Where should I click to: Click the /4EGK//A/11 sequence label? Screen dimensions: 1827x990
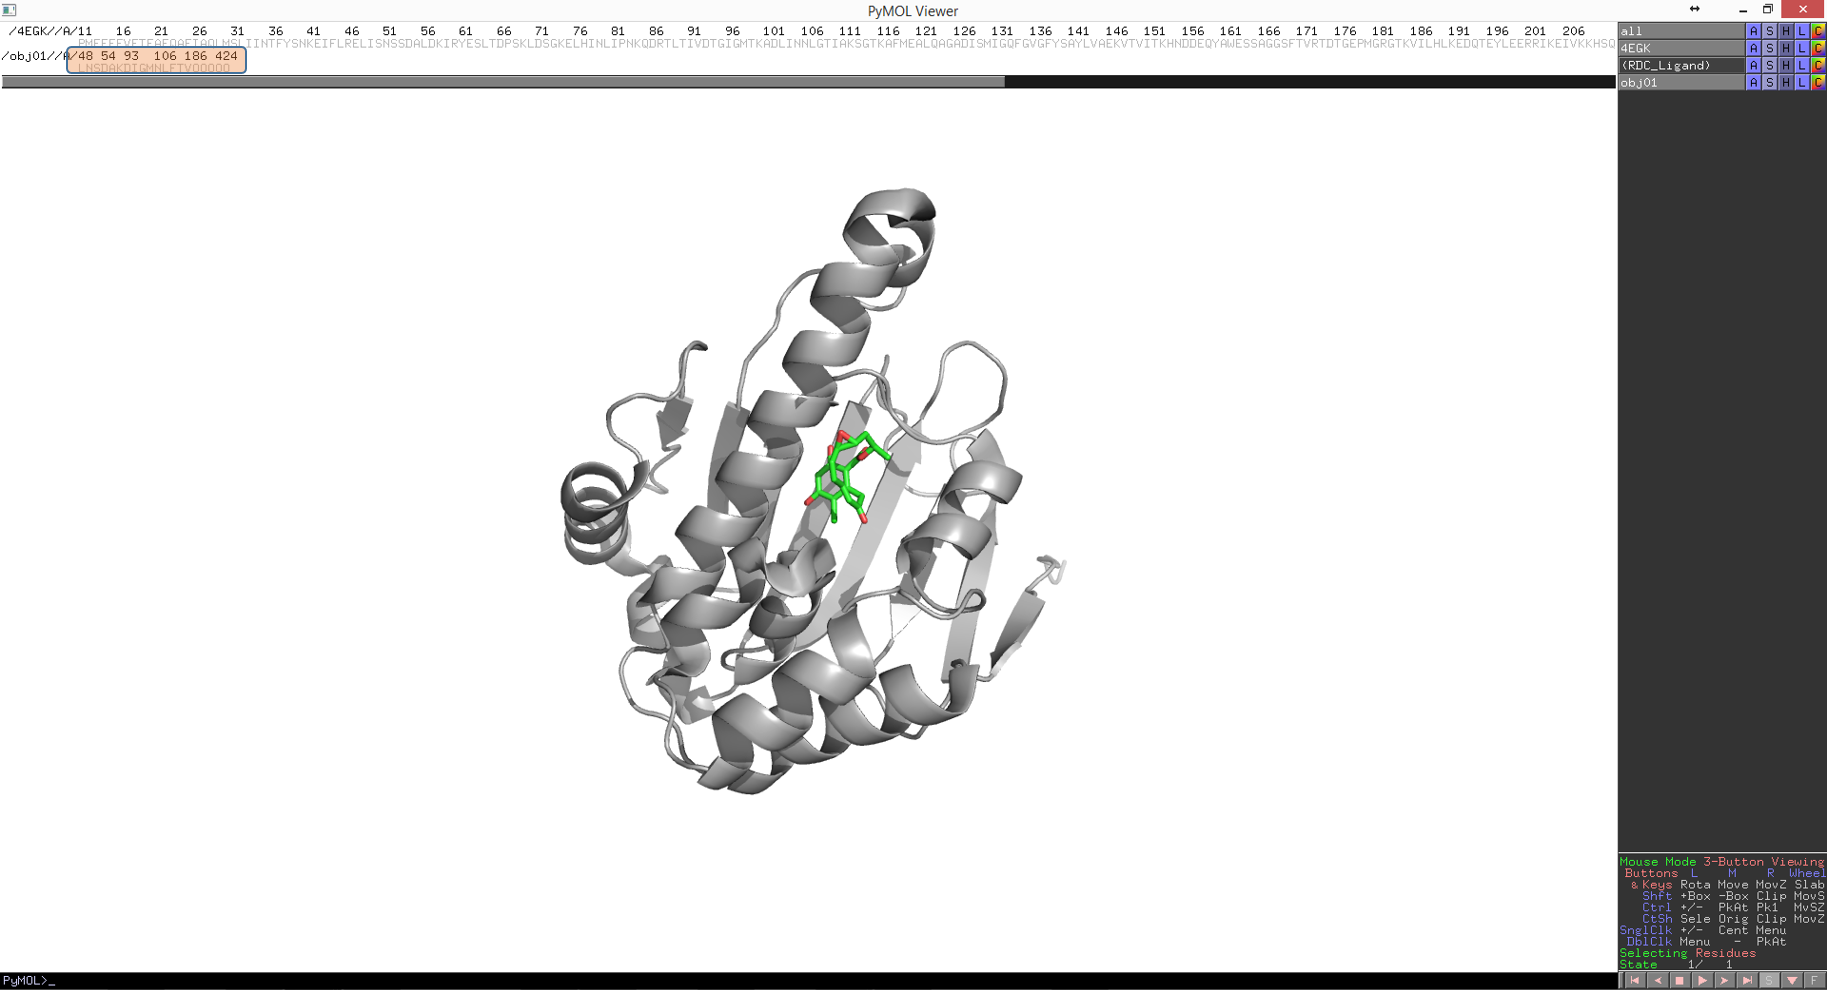tap(50, 32)
